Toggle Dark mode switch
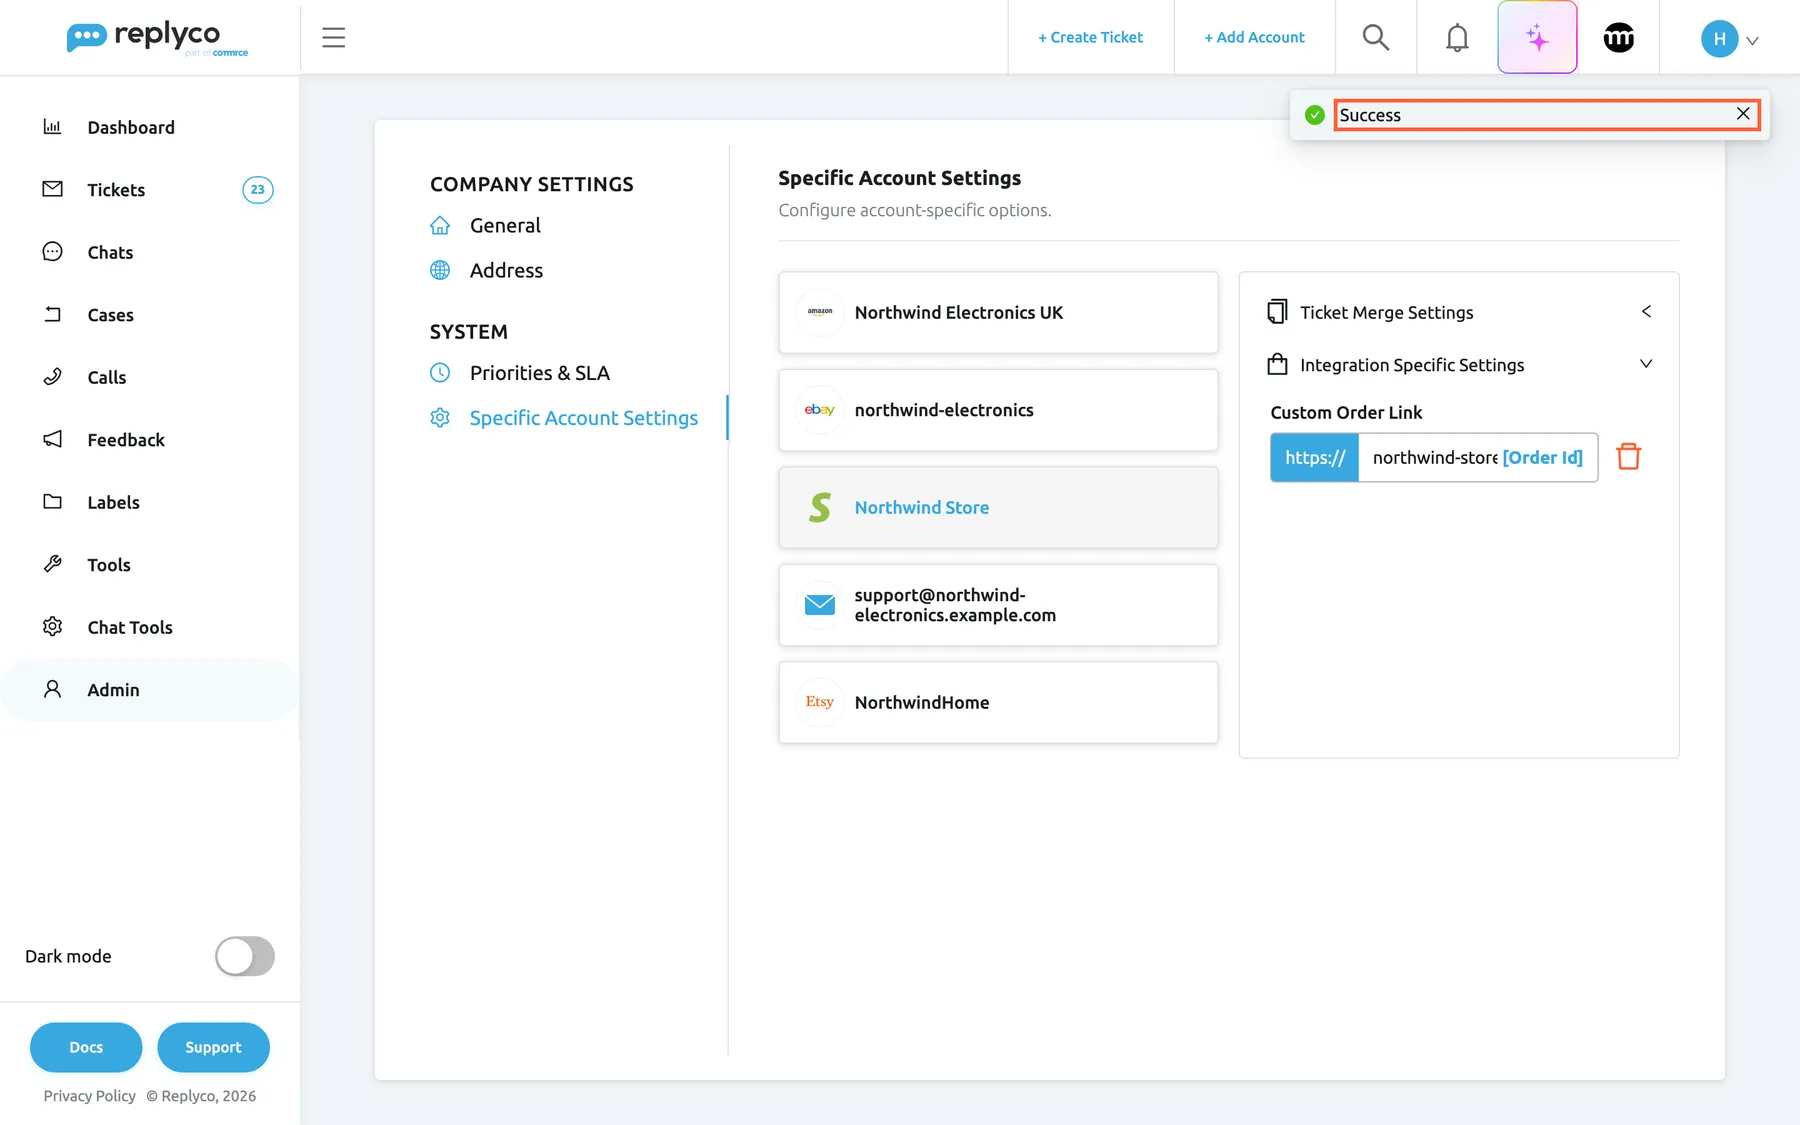1800x1125 pixels. [245, 956]
